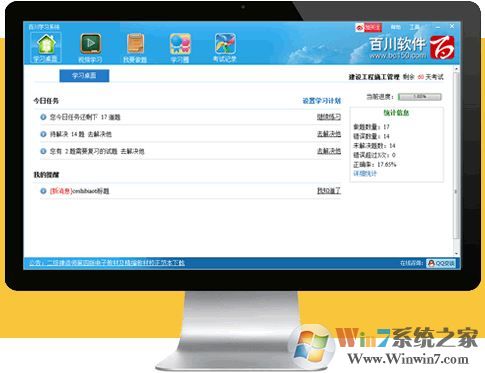The height and width of the screenshot is (373, 485).
Task: Select the 学习桌面 tab
Action: (x=84, y=76)
